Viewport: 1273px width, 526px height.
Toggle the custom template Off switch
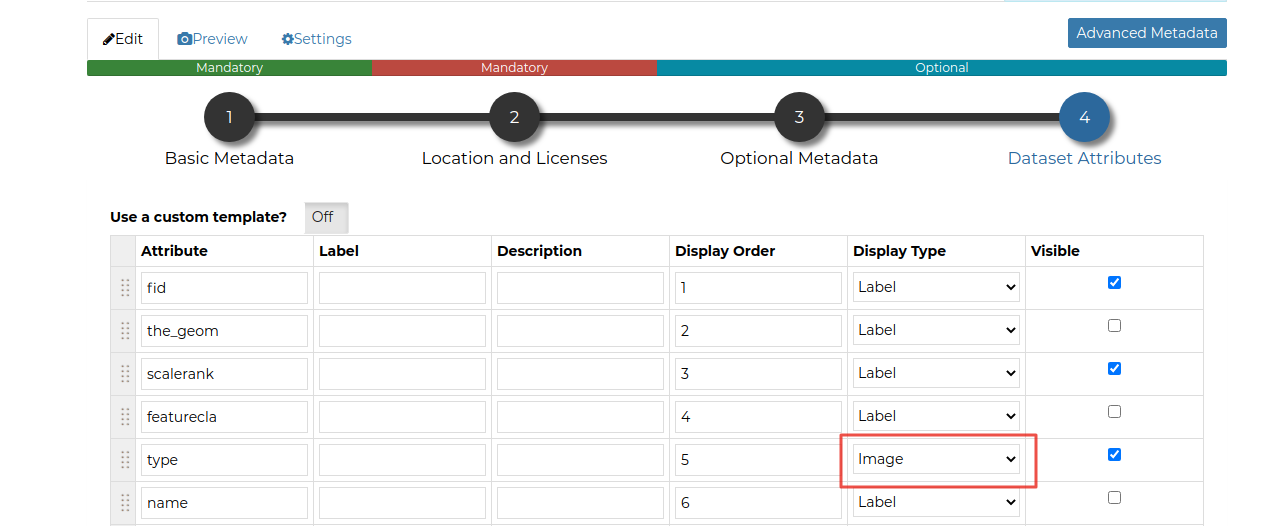pos(326,217)
